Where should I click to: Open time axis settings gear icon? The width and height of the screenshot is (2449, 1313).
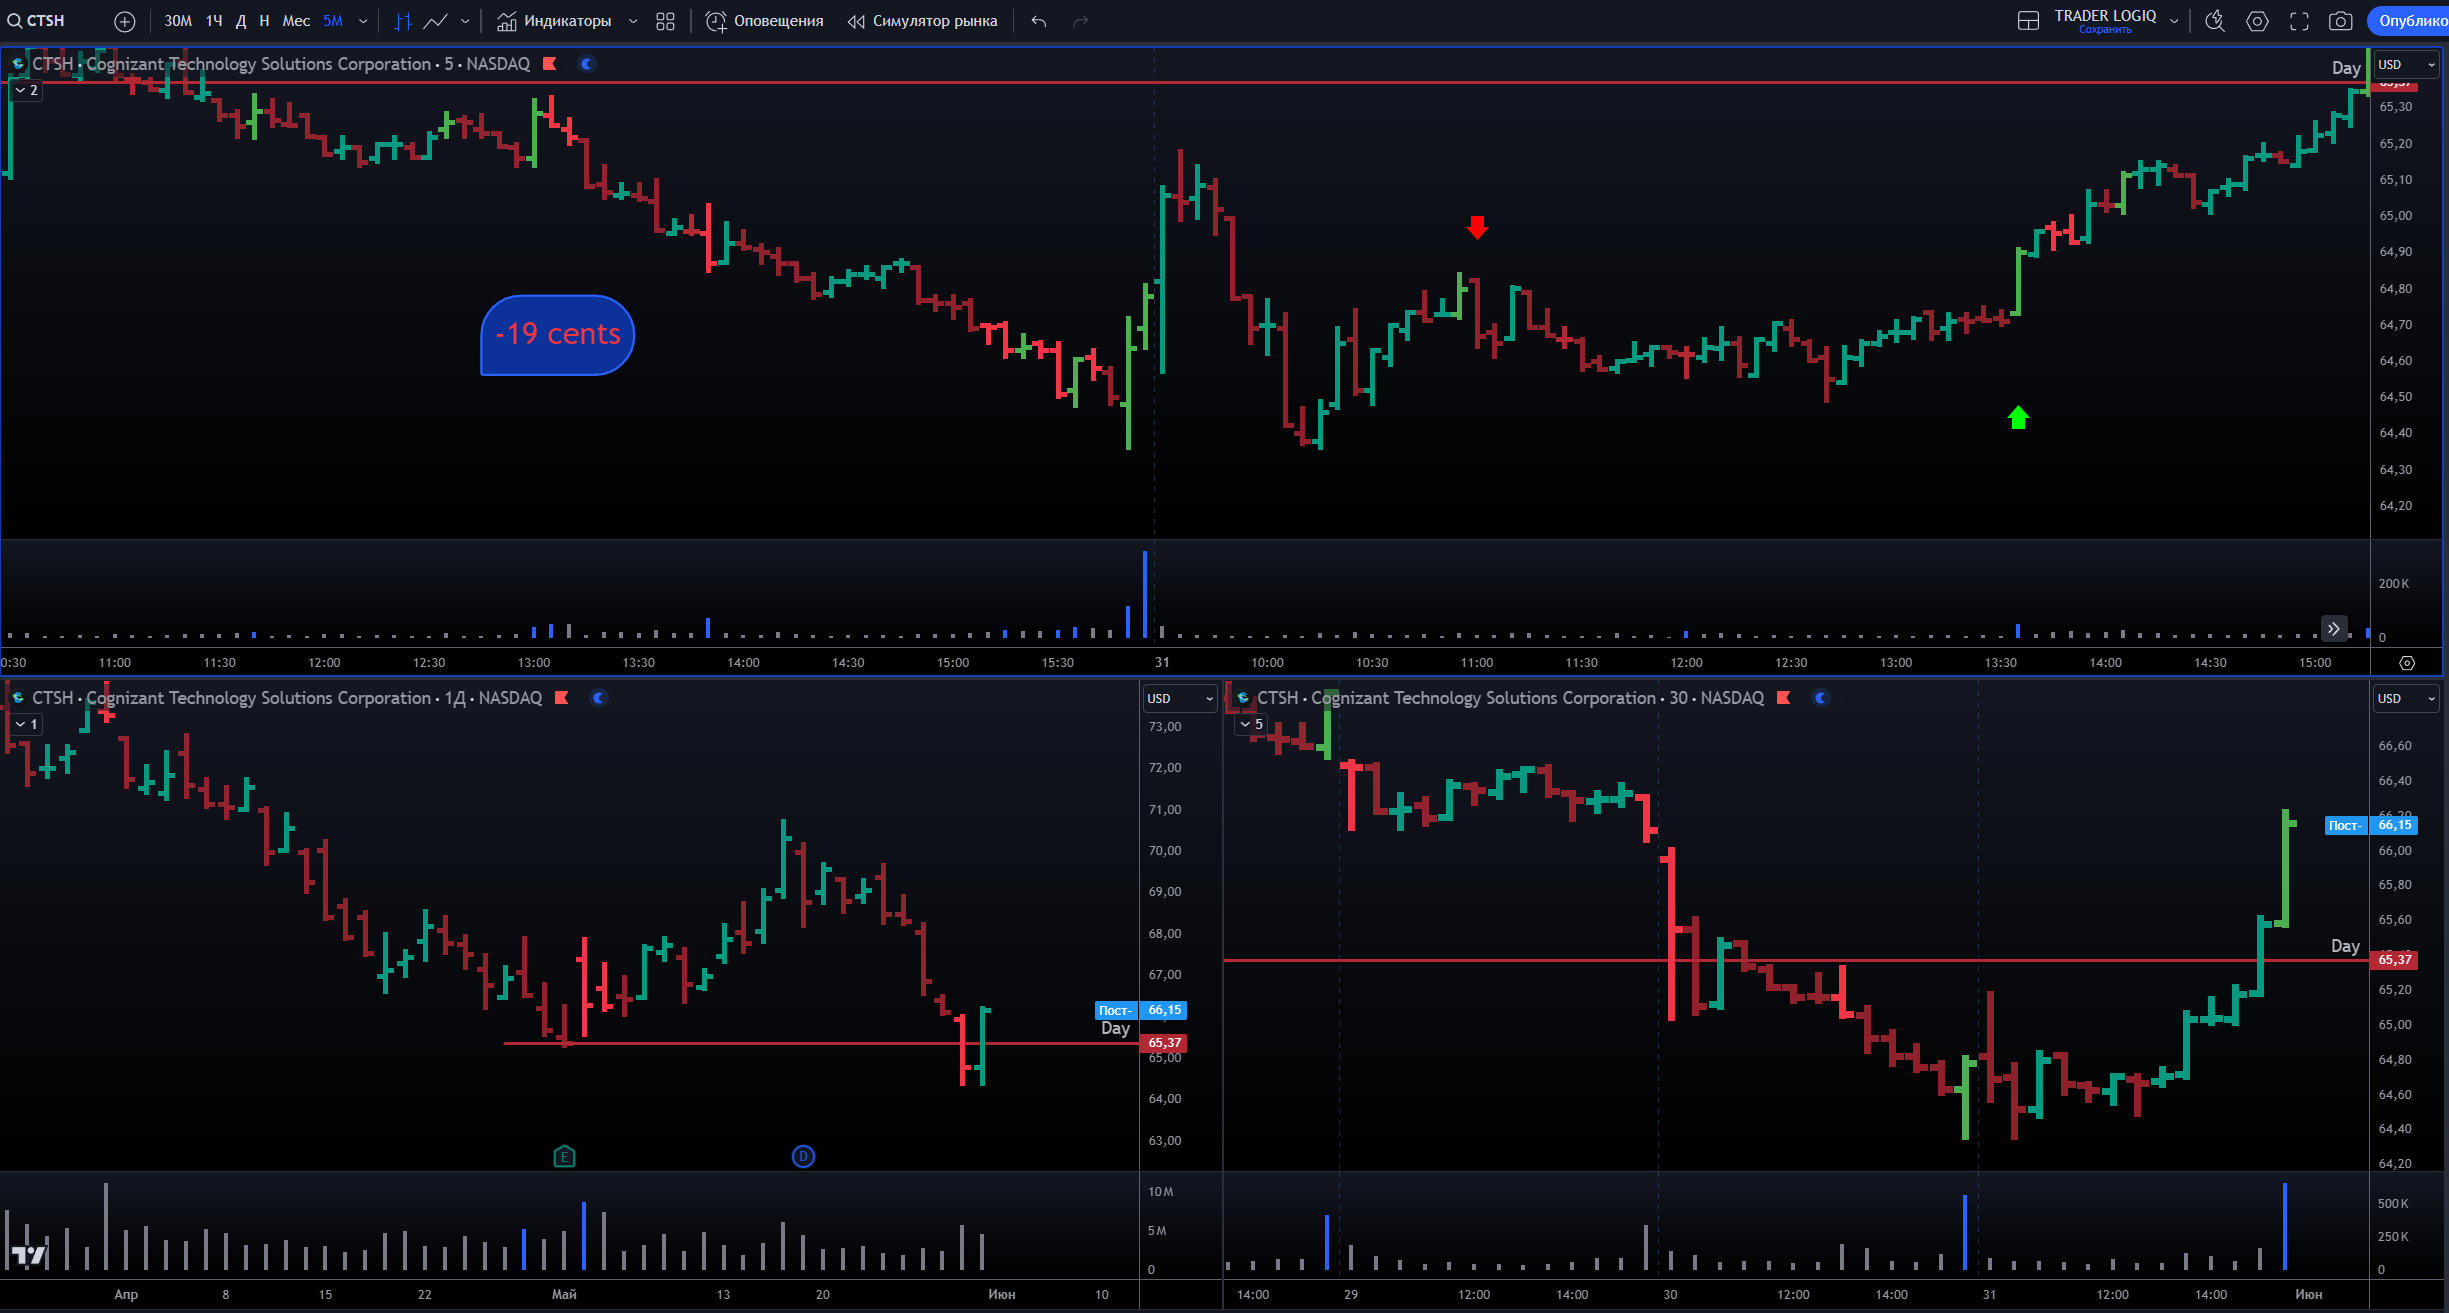[x=2407, y=663]
